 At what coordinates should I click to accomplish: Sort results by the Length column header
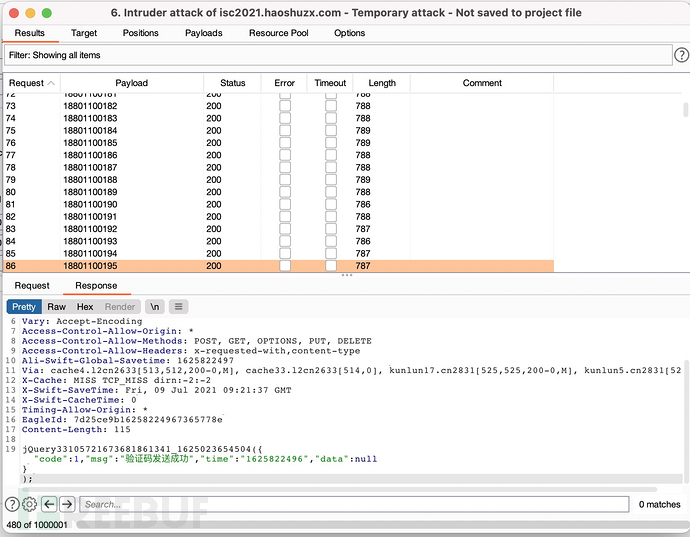pos(381,83)
